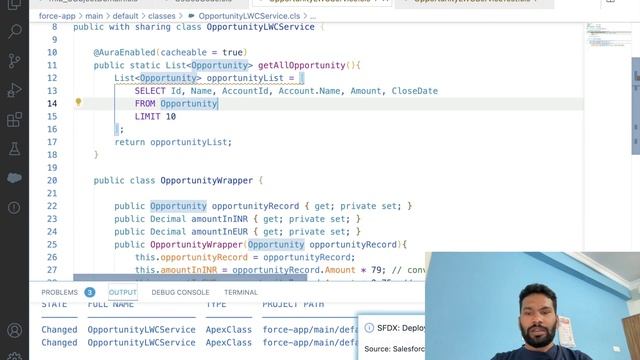
Task: Click LIMIT 10 on line 15
Action: (x=155, y=117)
